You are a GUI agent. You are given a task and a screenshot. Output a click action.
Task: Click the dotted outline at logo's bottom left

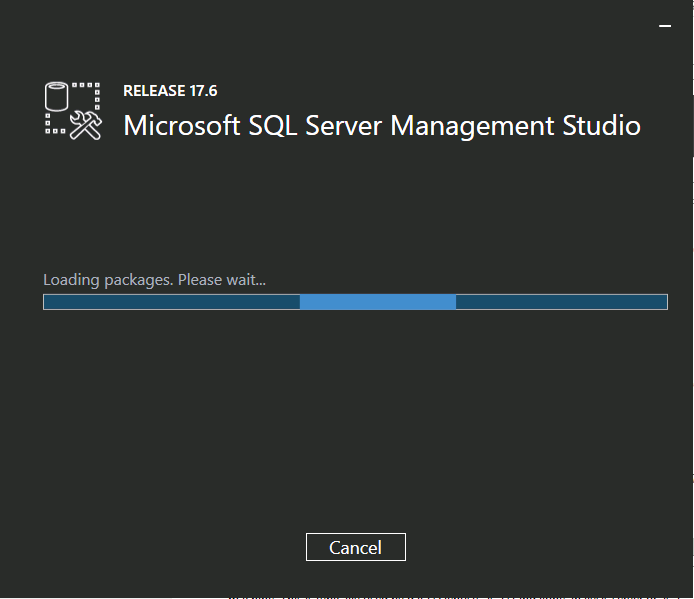tap(55, 124)
